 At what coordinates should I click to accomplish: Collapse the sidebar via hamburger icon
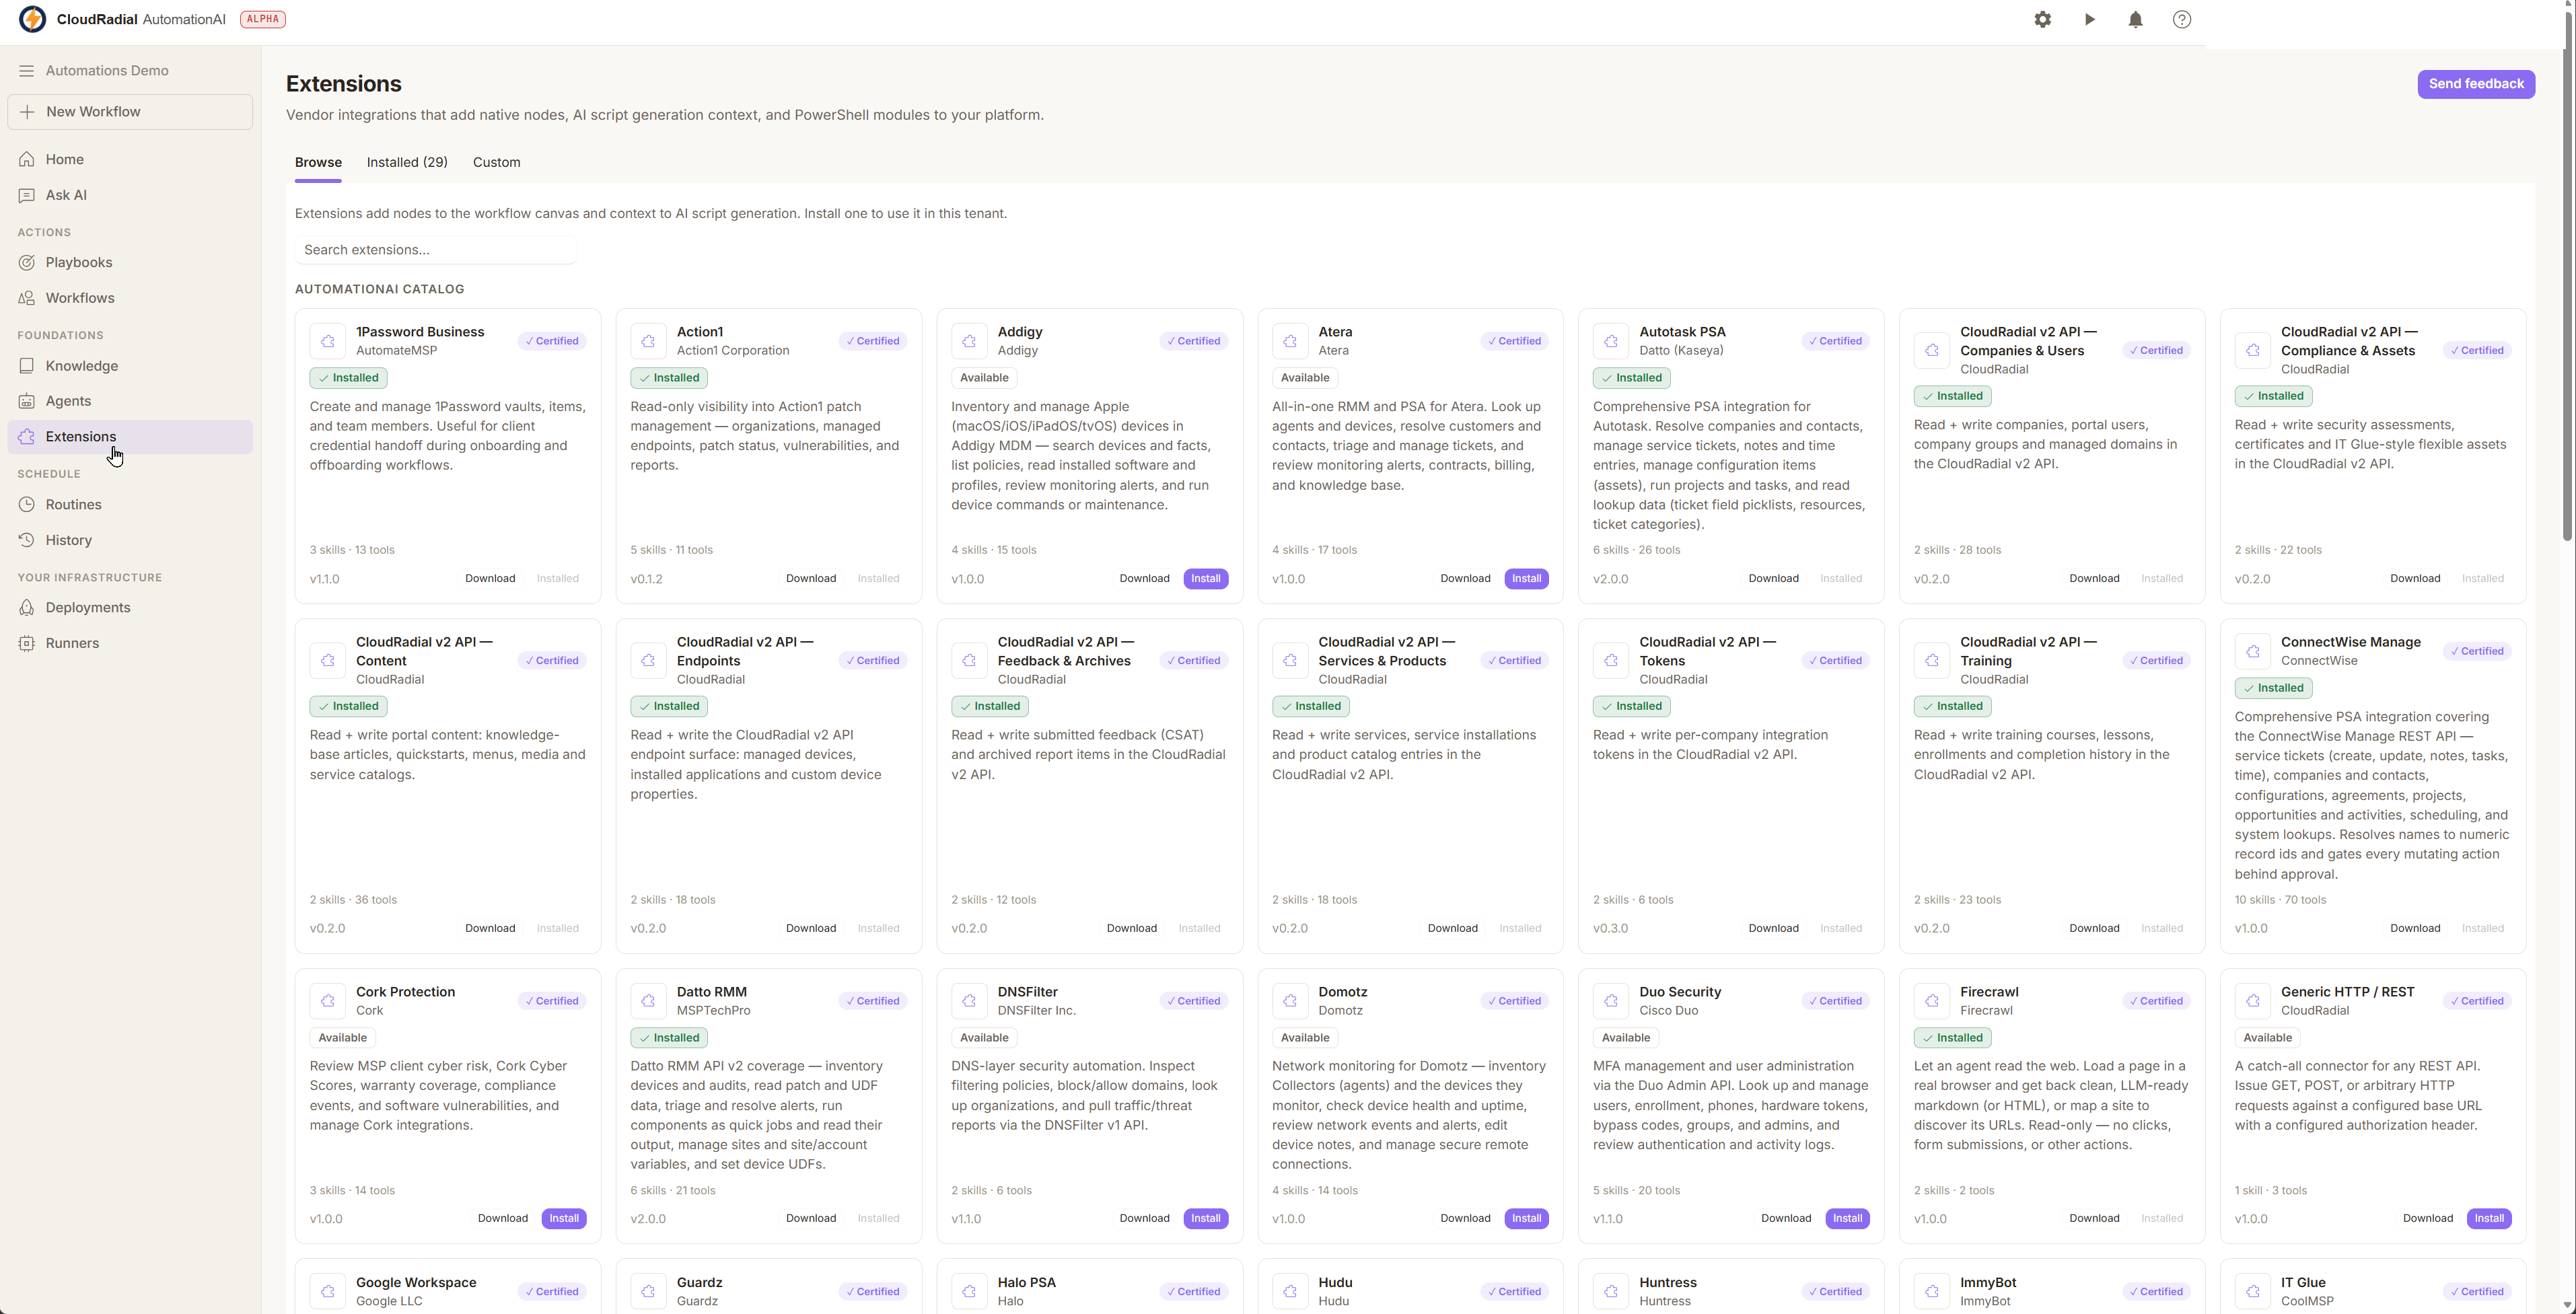[x=27, y=70]
